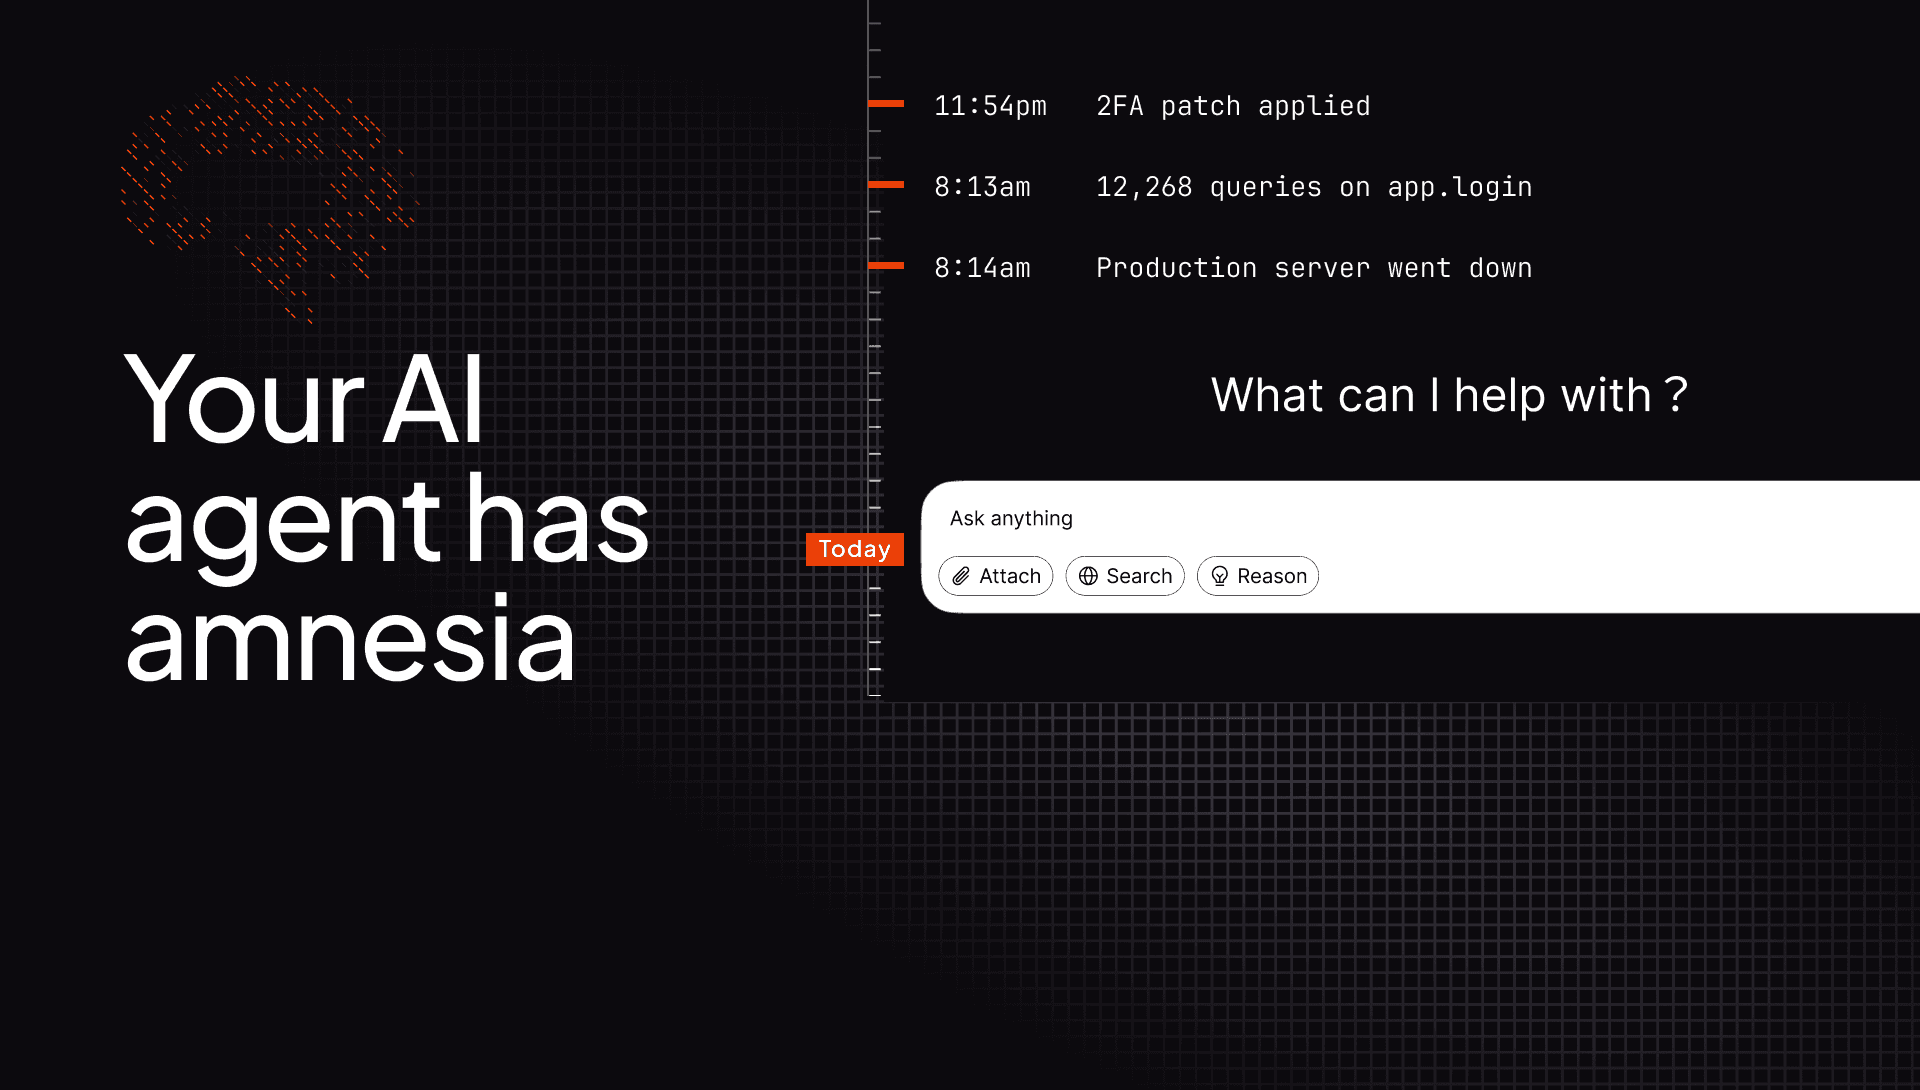Click the 'What can I help with ?' heading
This screenshot has width=1920, height=1090.
pyautogui.click(x=1449, y=395)
